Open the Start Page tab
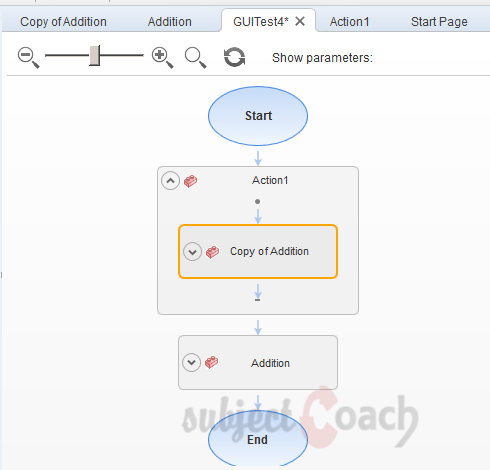Viewport: 490px width, 470px height. [x=439, y=22]
